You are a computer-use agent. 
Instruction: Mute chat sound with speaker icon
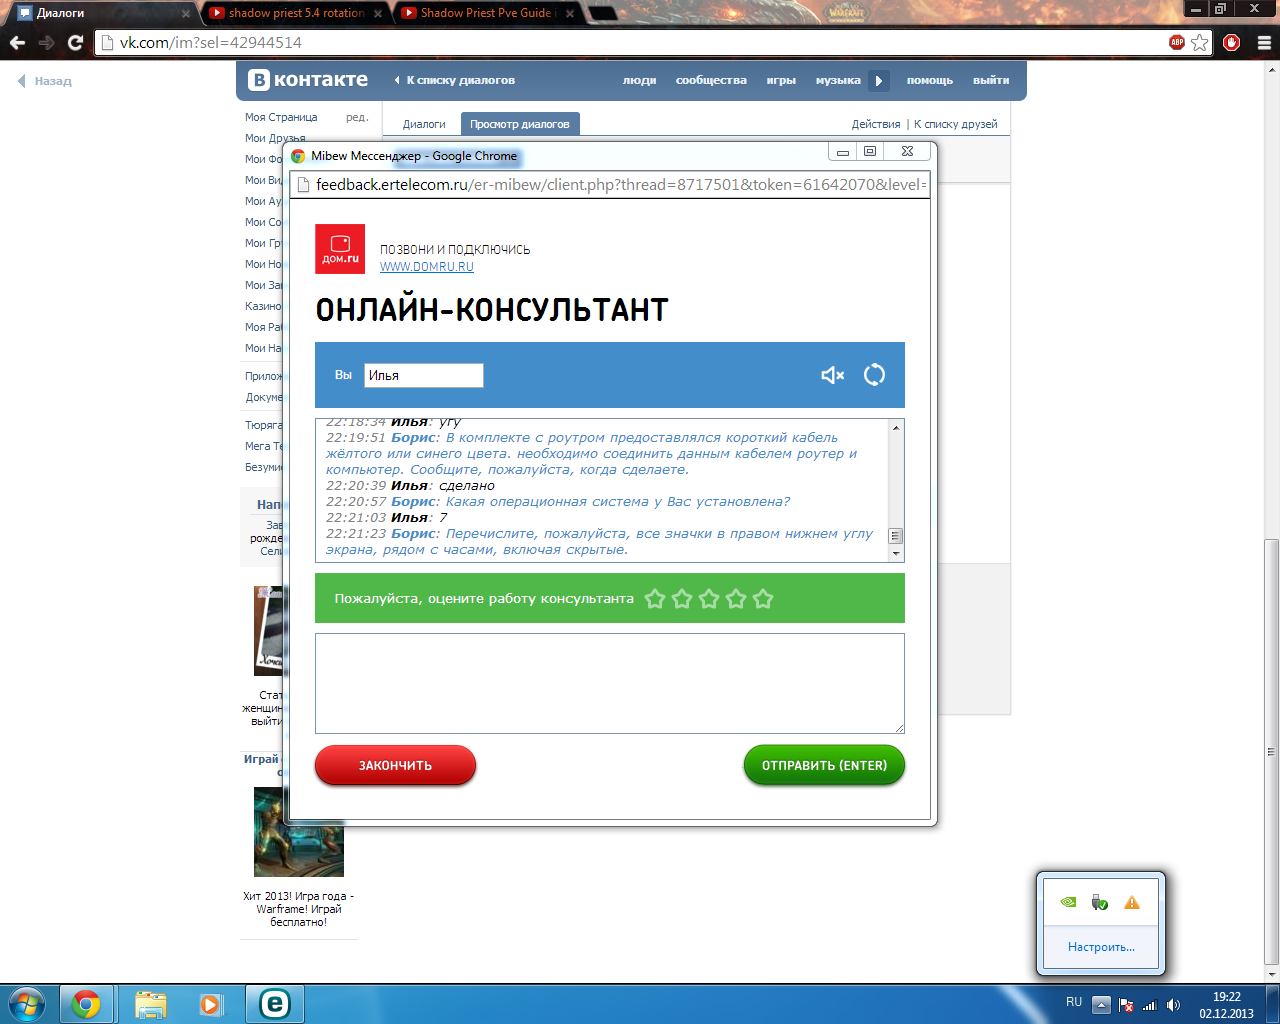(x=833, y=375)
